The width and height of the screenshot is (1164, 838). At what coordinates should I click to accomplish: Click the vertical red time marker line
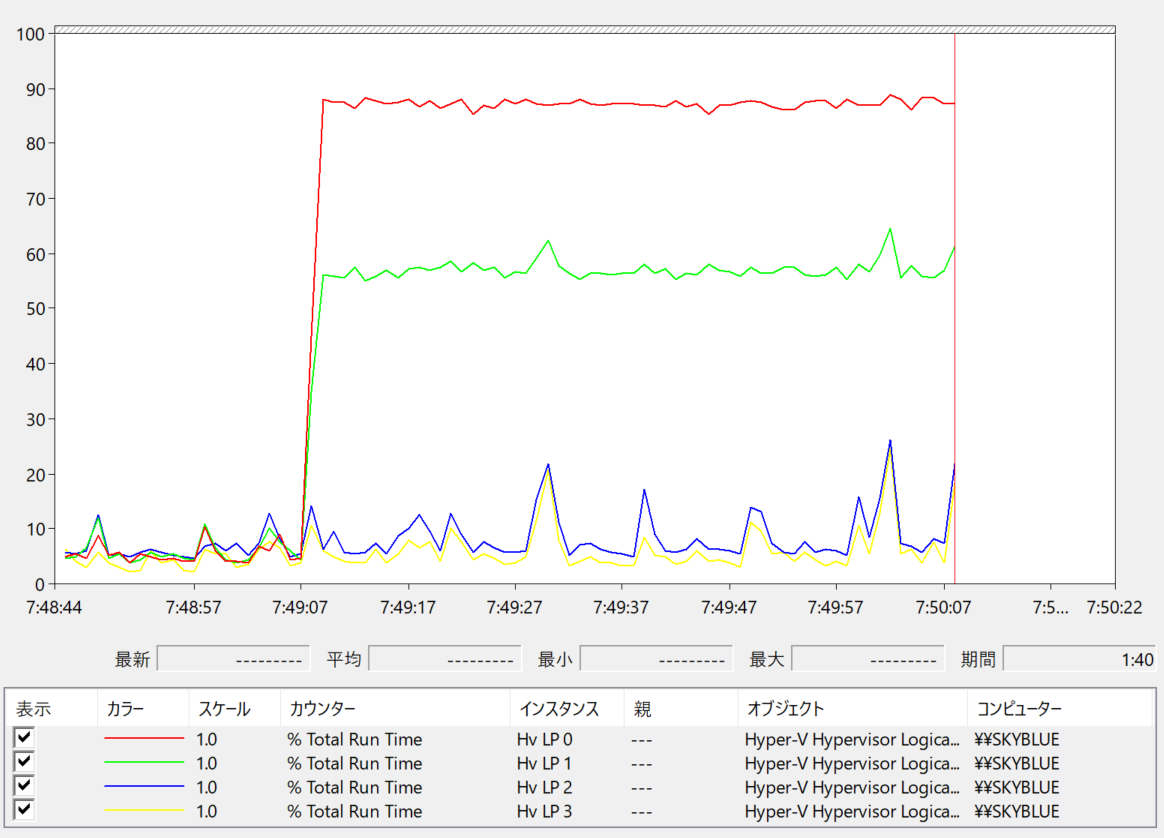955,308
